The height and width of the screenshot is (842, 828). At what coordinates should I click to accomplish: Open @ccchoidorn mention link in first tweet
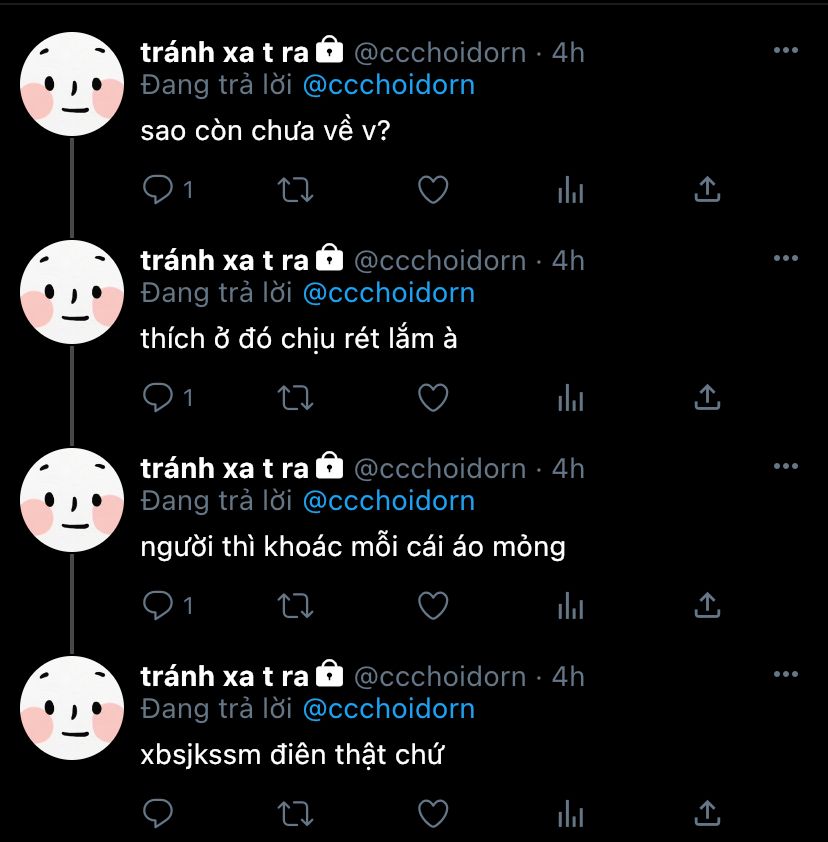(389, 85)
